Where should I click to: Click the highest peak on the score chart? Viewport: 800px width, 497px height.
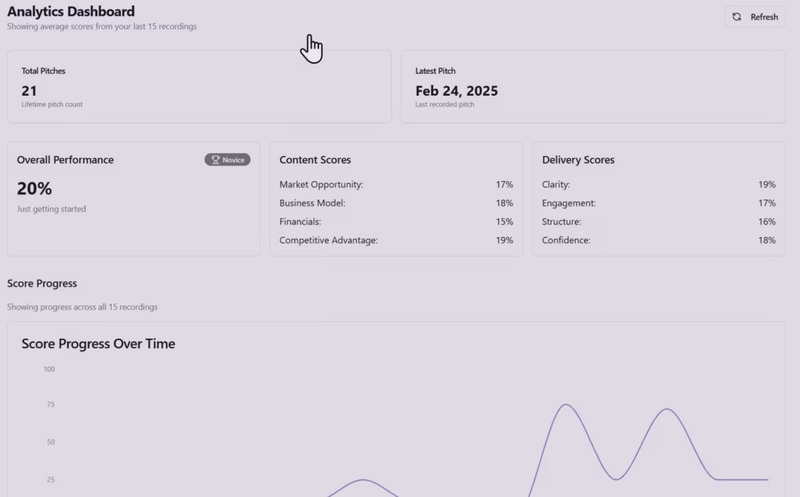pos(566,405)
